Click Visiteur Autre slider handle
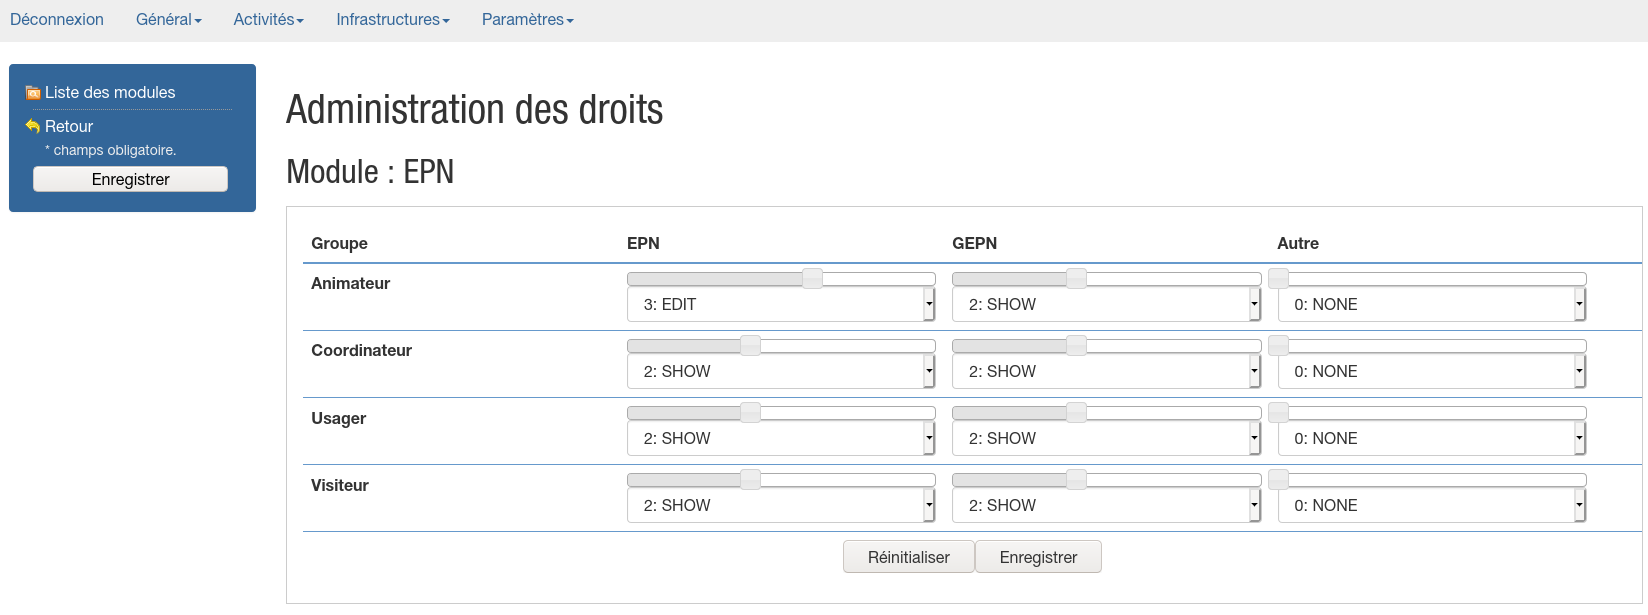The height and width of the screenshot is (615, 1648). click(x=1278, y=480)
